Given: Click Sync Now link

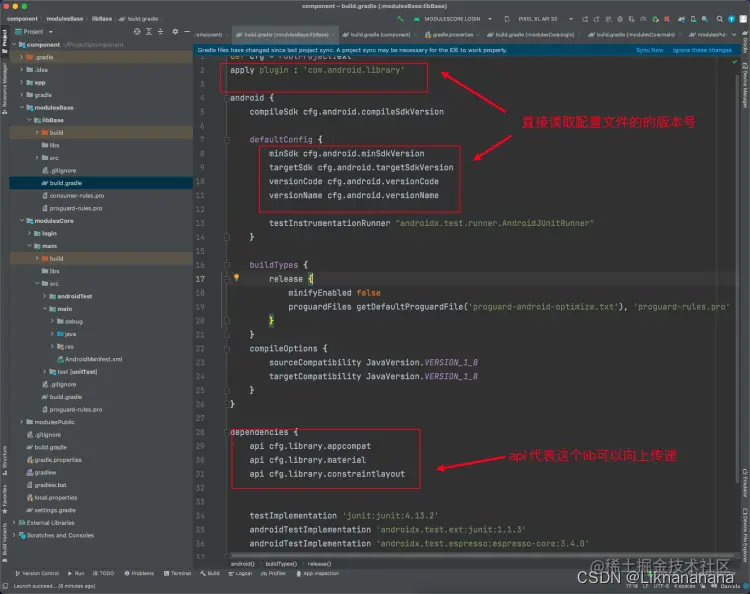Looking at the screenshot, I should pos(650,50).
